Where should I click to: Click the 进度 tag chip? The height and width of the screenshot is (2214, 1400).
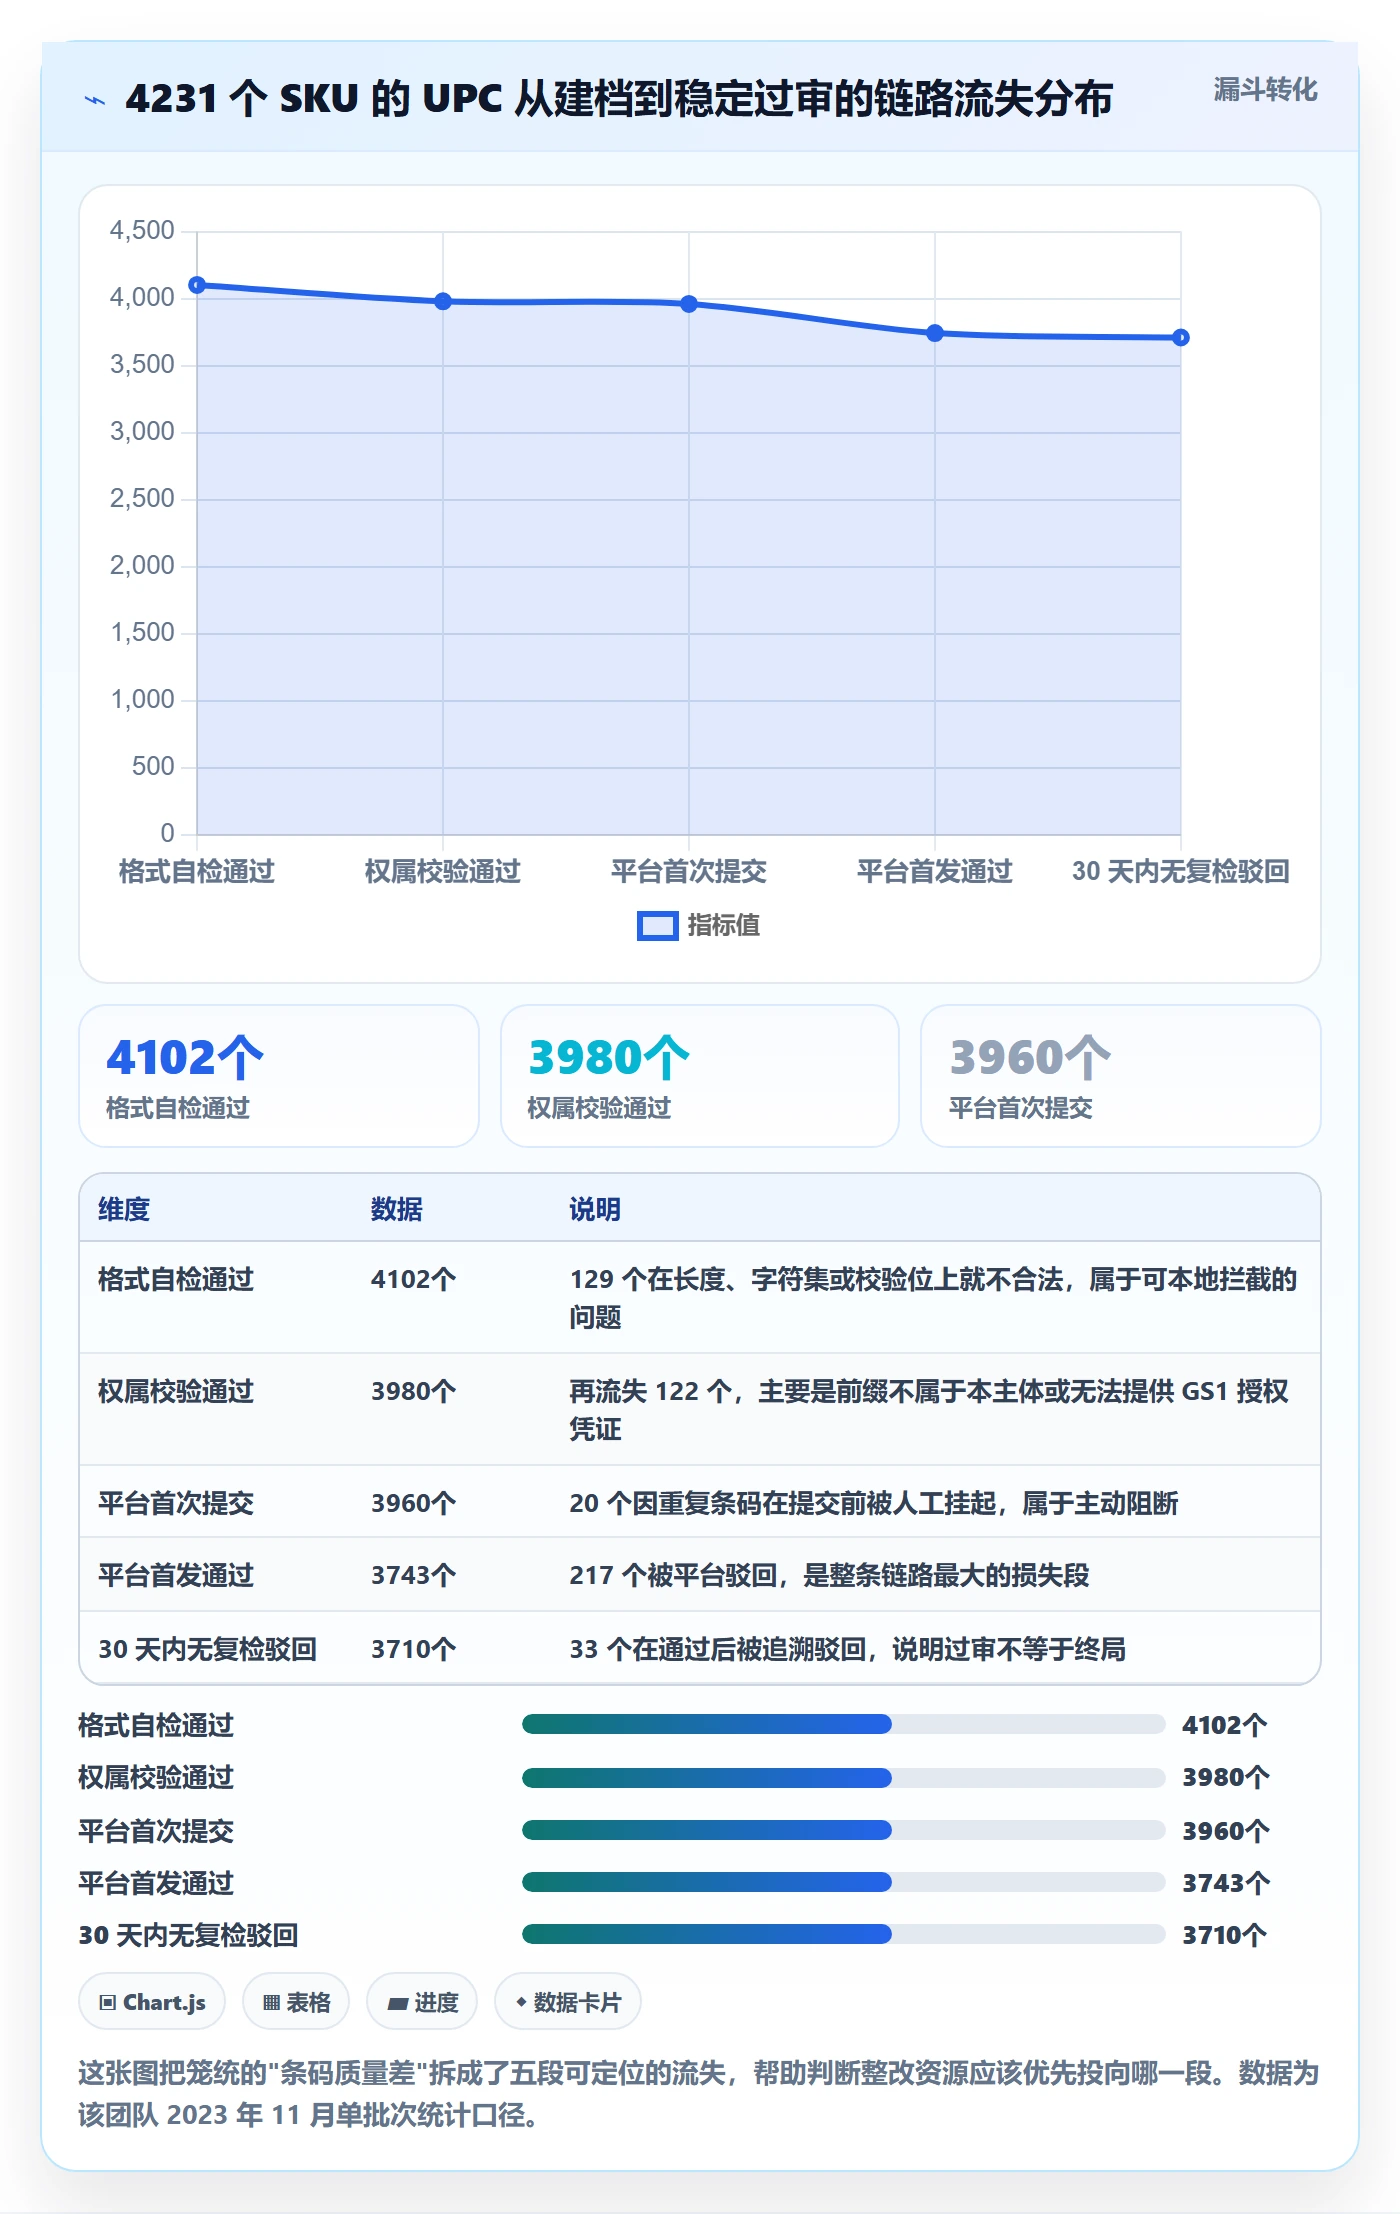pos(422,2002)
